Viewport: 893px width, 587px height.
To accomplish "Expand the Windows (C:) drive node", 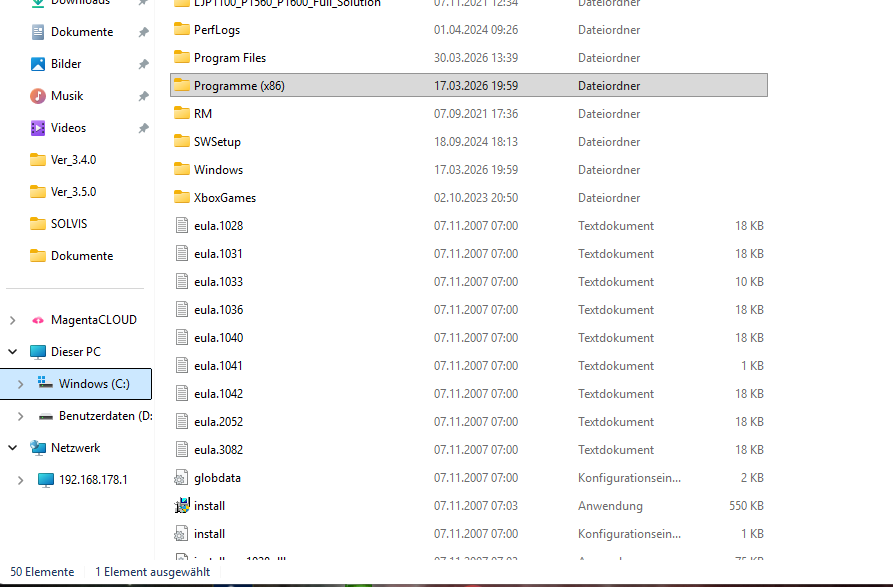I will coord(20,384).
